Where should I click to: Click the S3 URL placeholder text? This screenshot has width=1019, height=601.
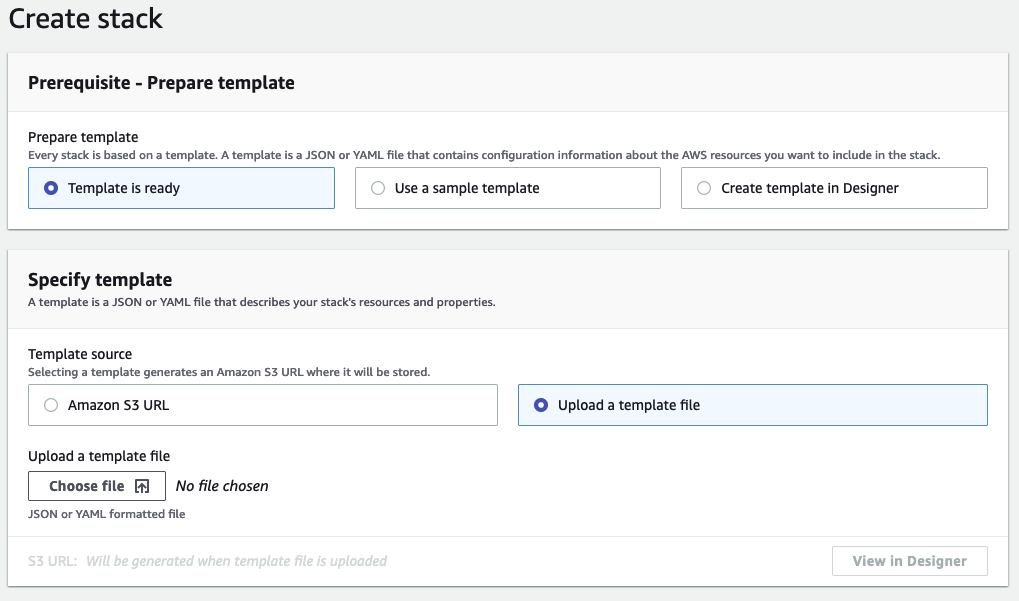coord(236,561)
